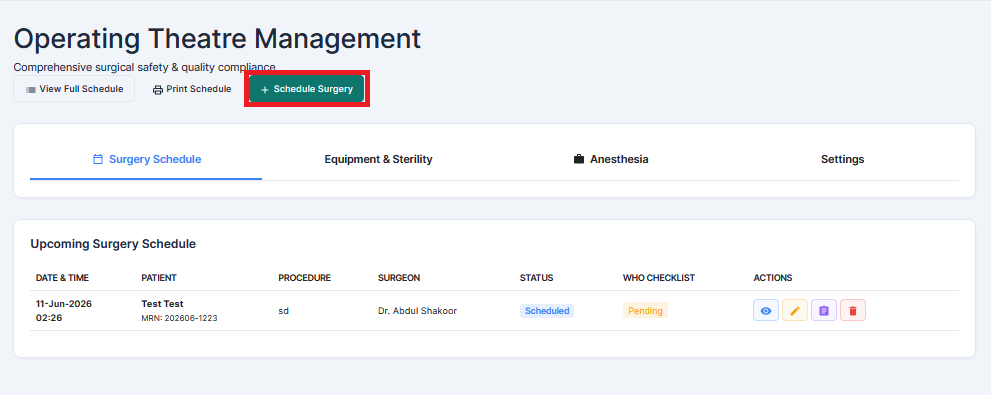Open the Equipment & Sterility tab

point(378,159)
